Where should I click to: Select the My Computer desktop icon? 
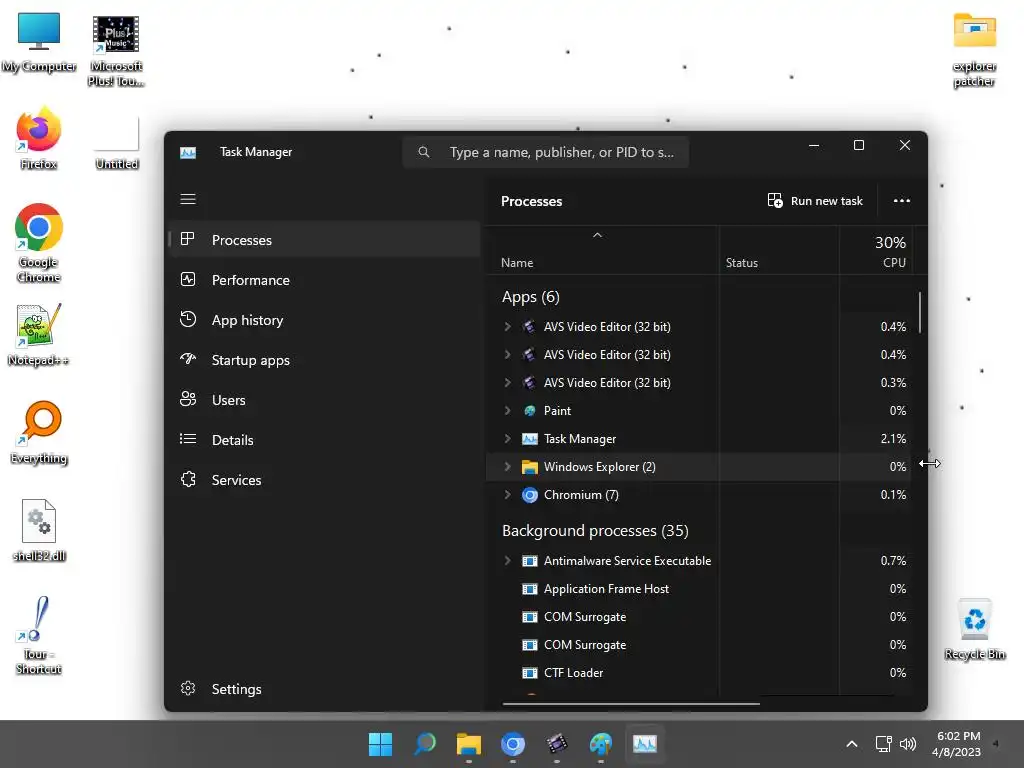[x=39, y=43]
